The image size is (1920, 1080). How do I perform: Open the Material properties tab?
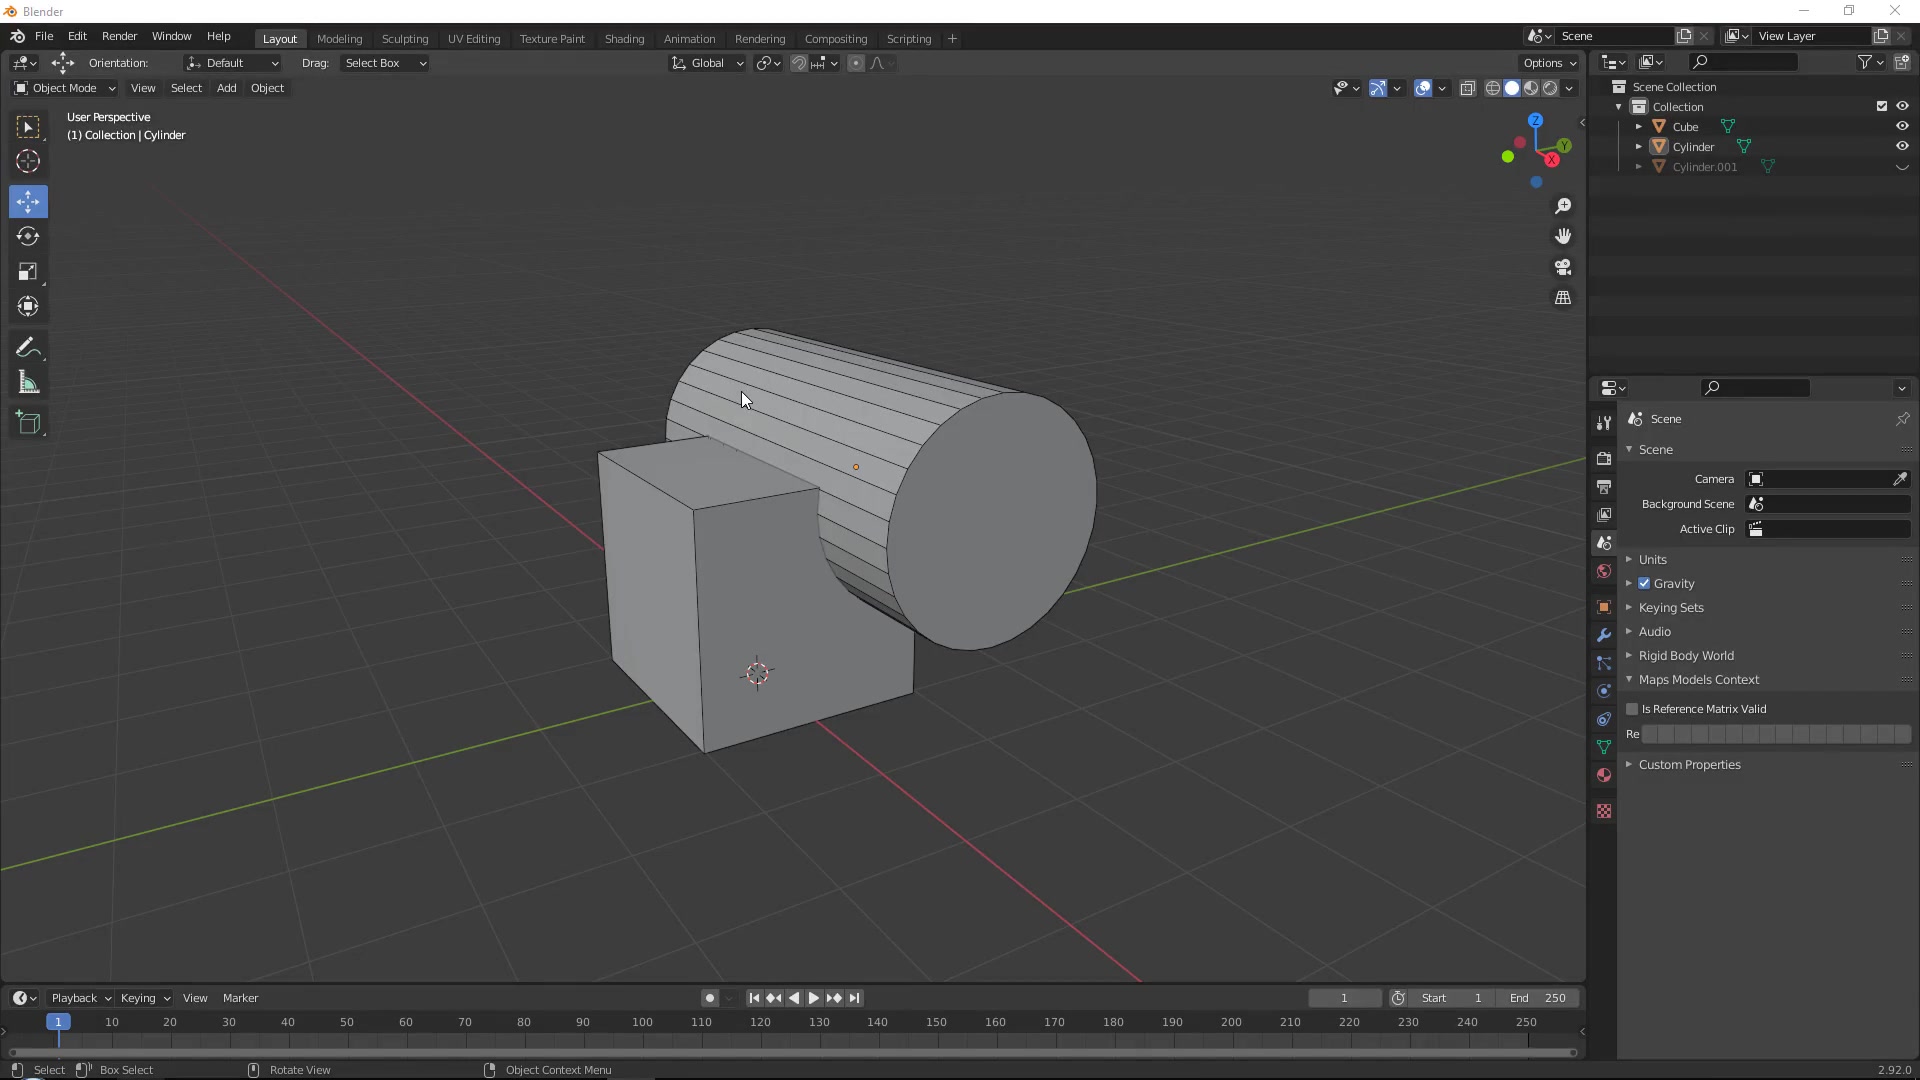point(1604,775)
